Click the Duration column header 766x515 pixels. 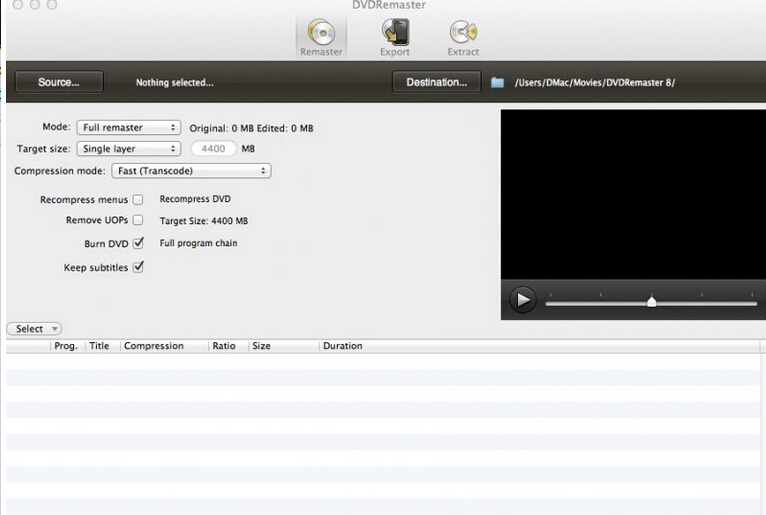pos(343,346)
